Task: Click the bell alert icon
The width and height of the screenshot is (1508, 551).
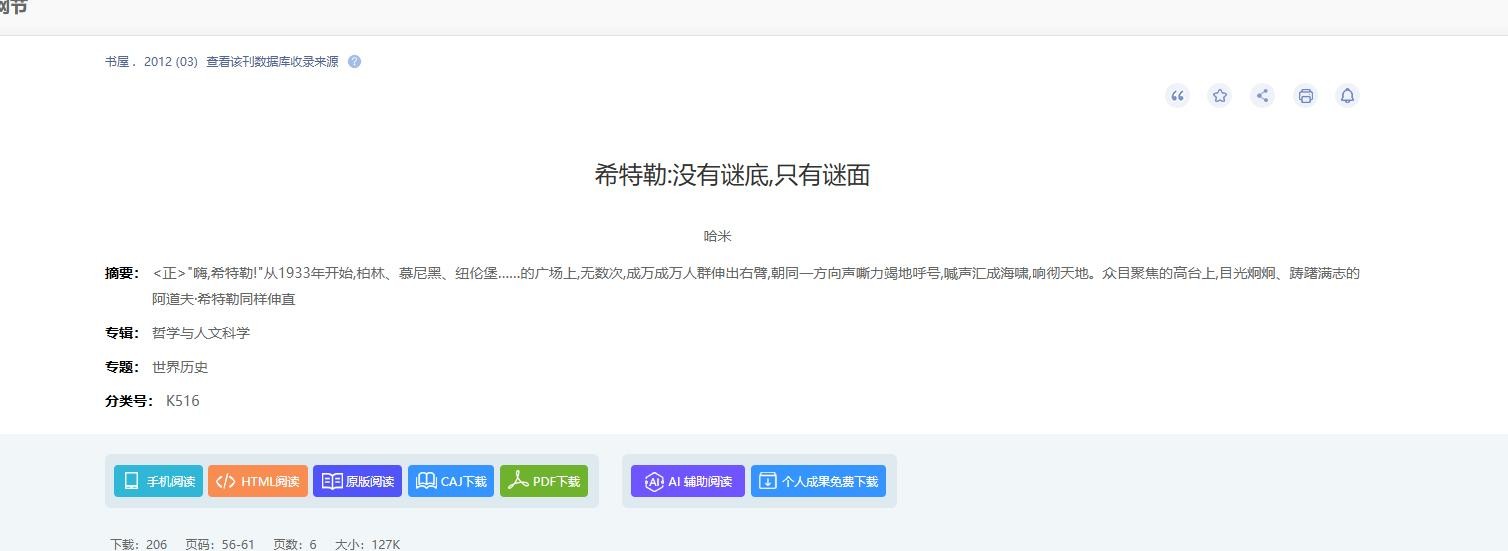Action: (1347, 96)
